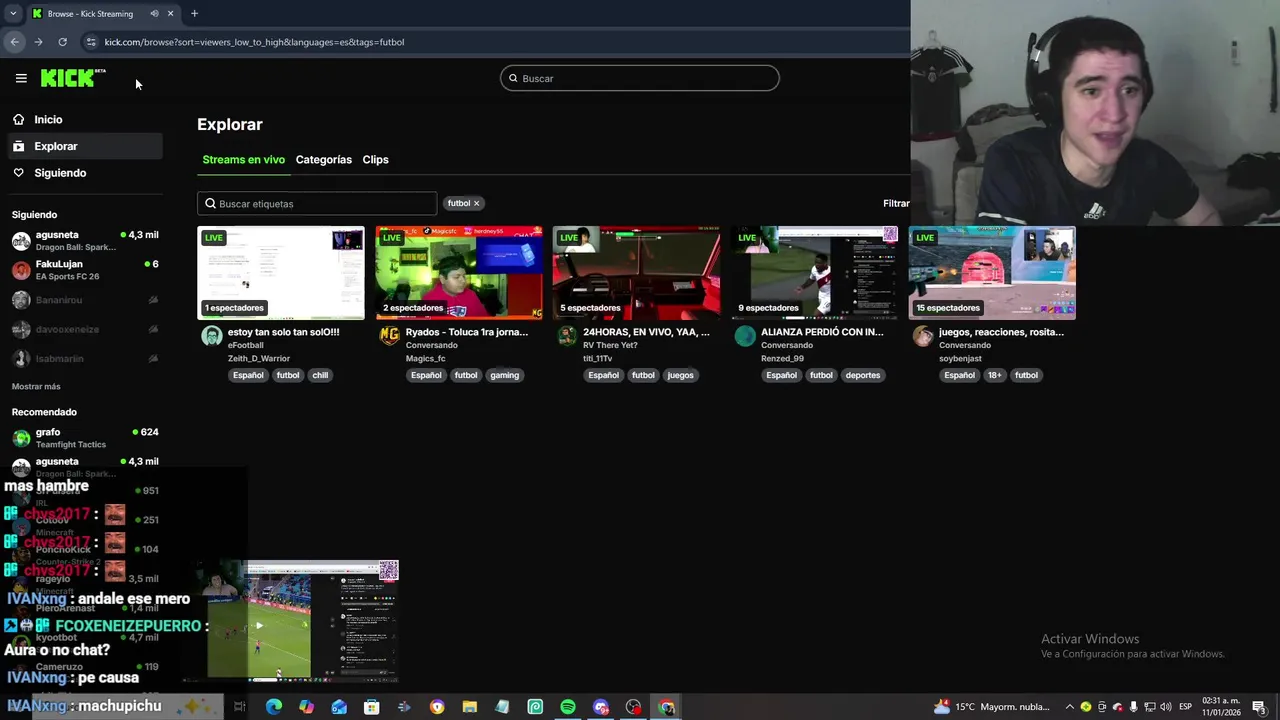Select the juegos tag on titi_11Tv stream
The image size is (1280, 720).
(680, 375)
